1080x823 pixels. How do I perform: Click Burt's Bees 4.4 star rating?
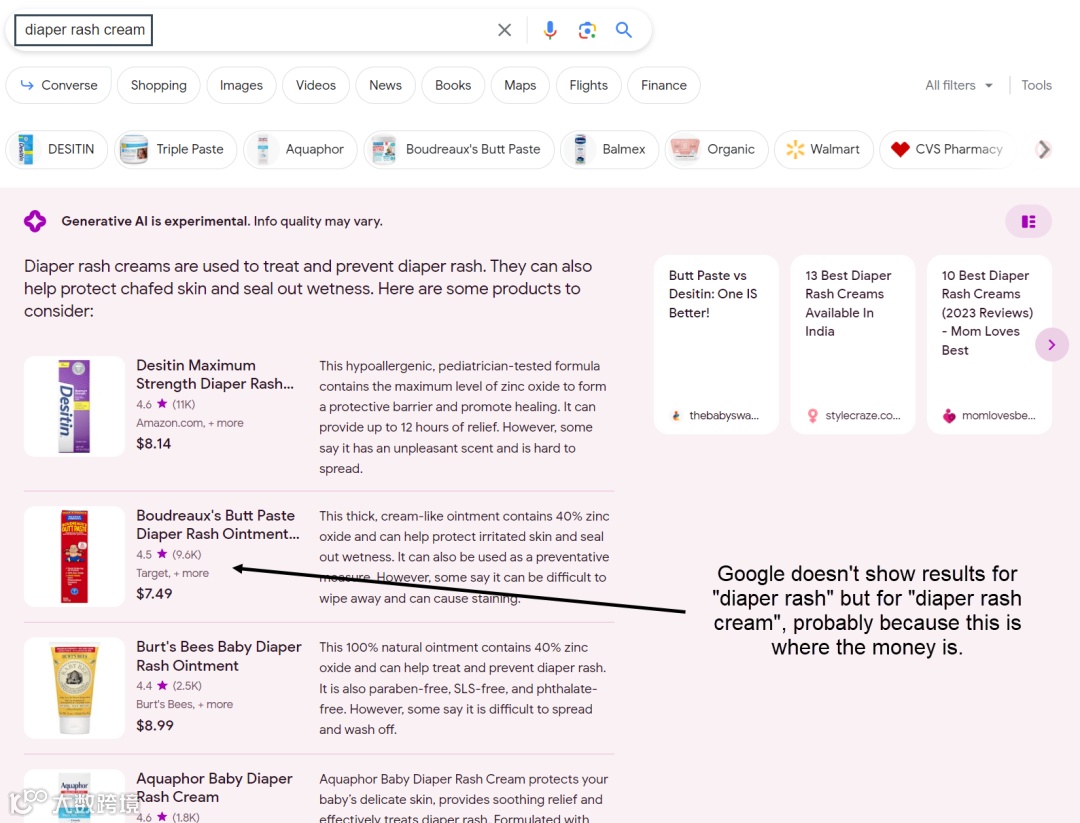click(x=169, y=686)
